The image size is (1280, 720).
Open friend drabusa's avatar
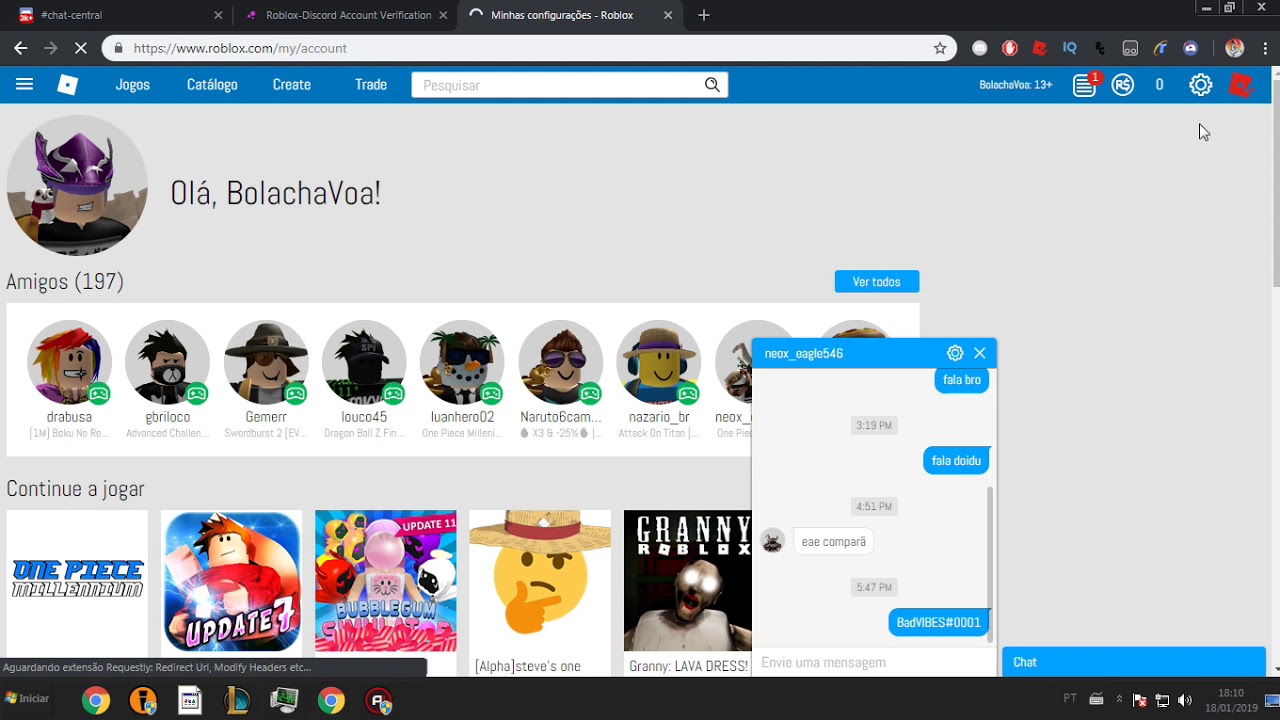[69, 362]
